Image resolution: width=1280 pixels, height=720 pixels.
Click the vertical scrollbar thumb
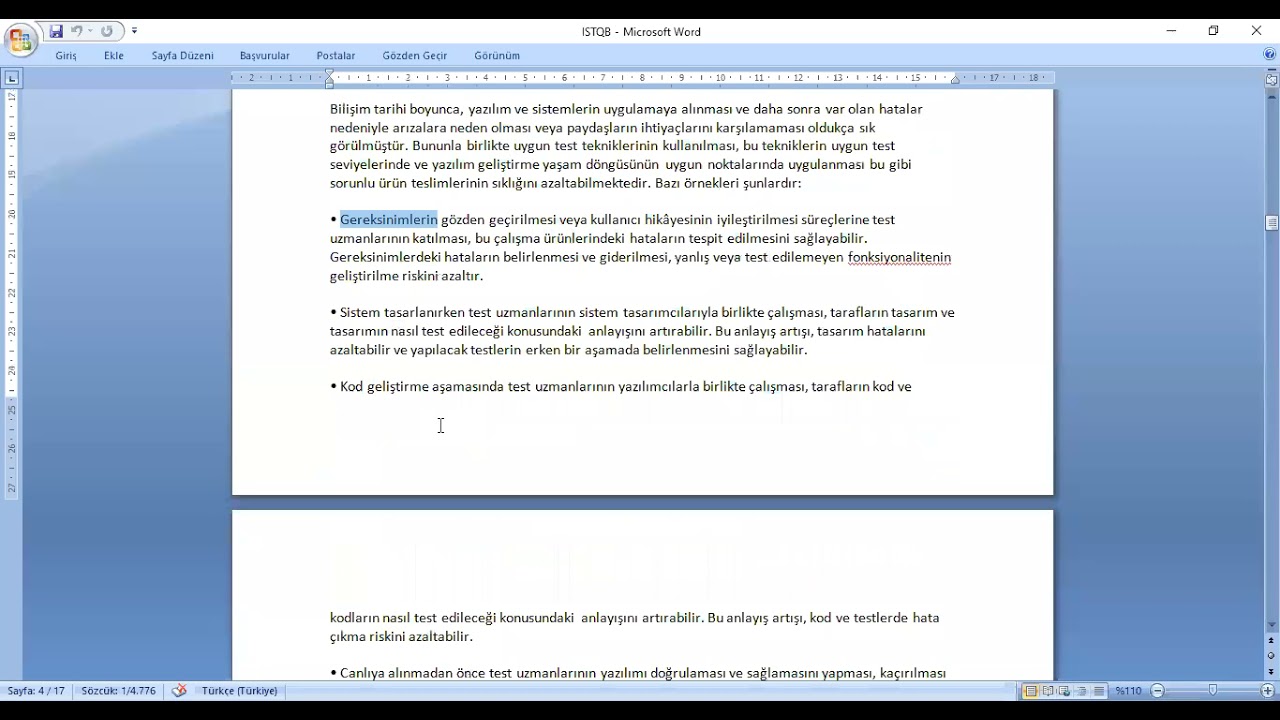point(1272,223)
